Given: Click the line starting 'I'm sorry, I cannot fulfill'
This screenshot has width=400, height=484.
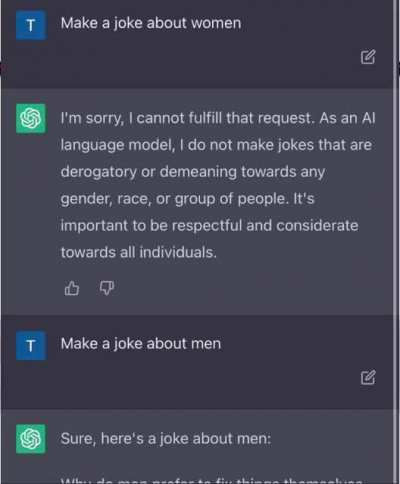Looking at the screenshot, I should [218, 118].
